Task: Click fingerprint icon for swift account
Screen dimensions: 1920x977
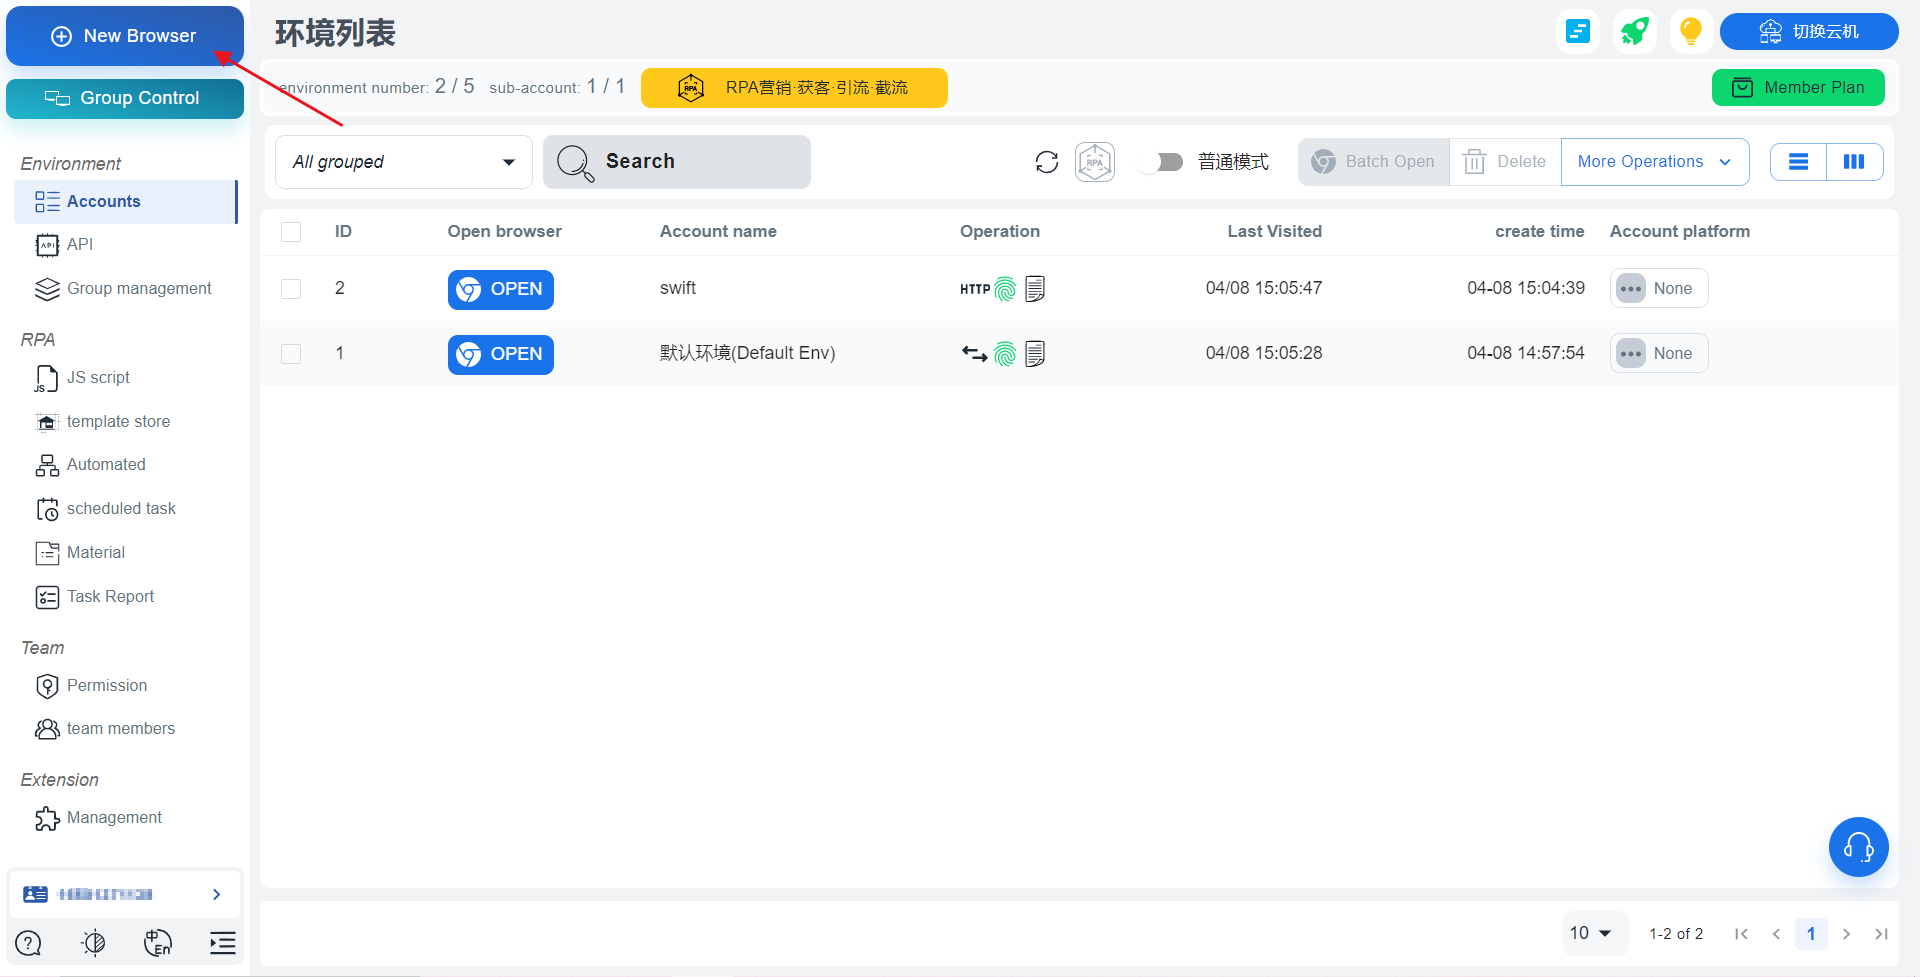Action: click(1005, 289)
